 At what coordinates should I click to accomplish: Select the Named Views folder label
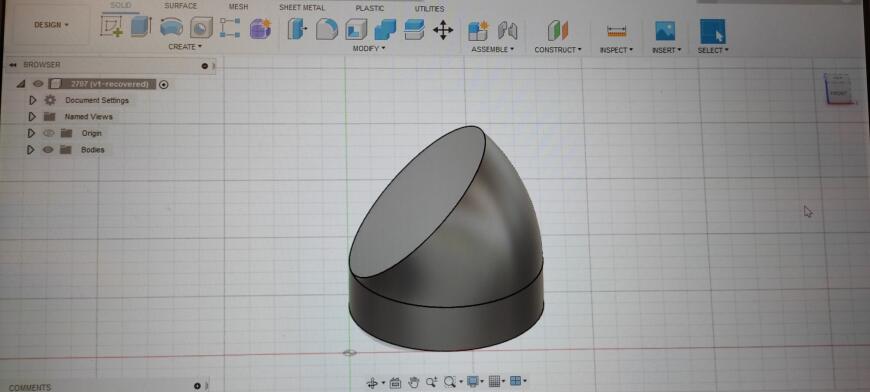[x=88, y=117]
